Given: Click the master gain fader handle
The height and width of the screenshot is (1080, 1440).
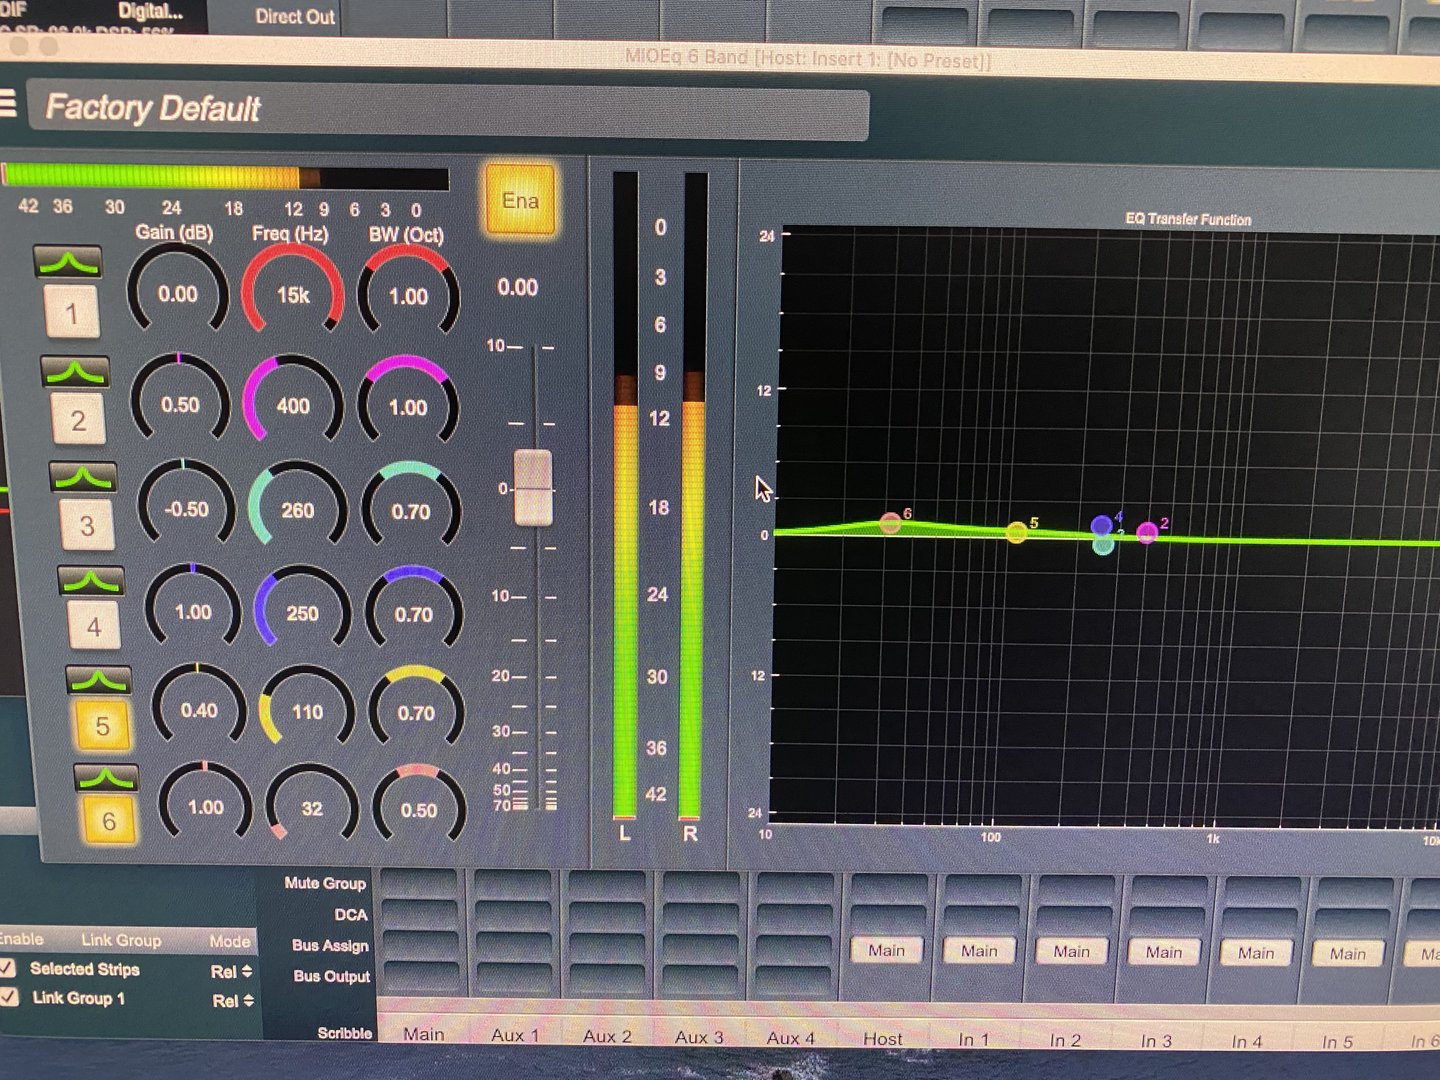Looking at the screenshot, I should point(533,488).
